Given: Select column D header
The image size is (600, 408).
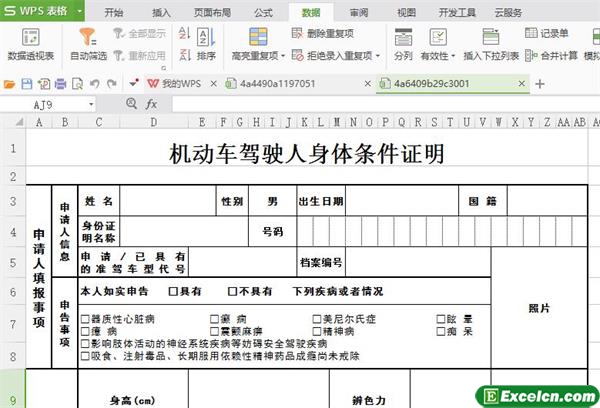Looking at the screenshot, I should [x=154, y=122].
